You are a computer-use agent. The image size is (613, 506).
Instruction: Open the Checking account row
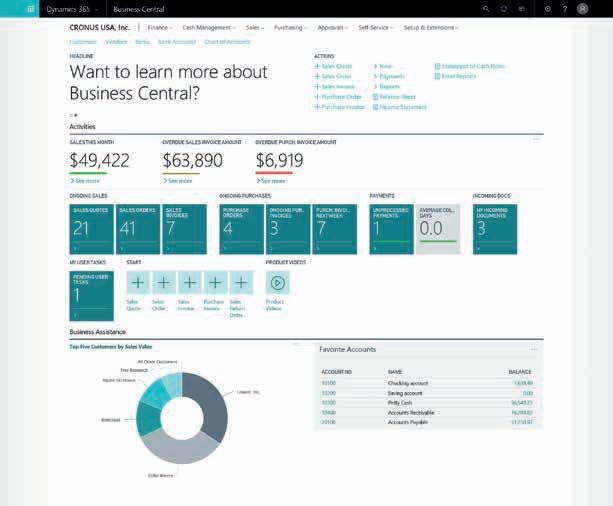point(427,383)
